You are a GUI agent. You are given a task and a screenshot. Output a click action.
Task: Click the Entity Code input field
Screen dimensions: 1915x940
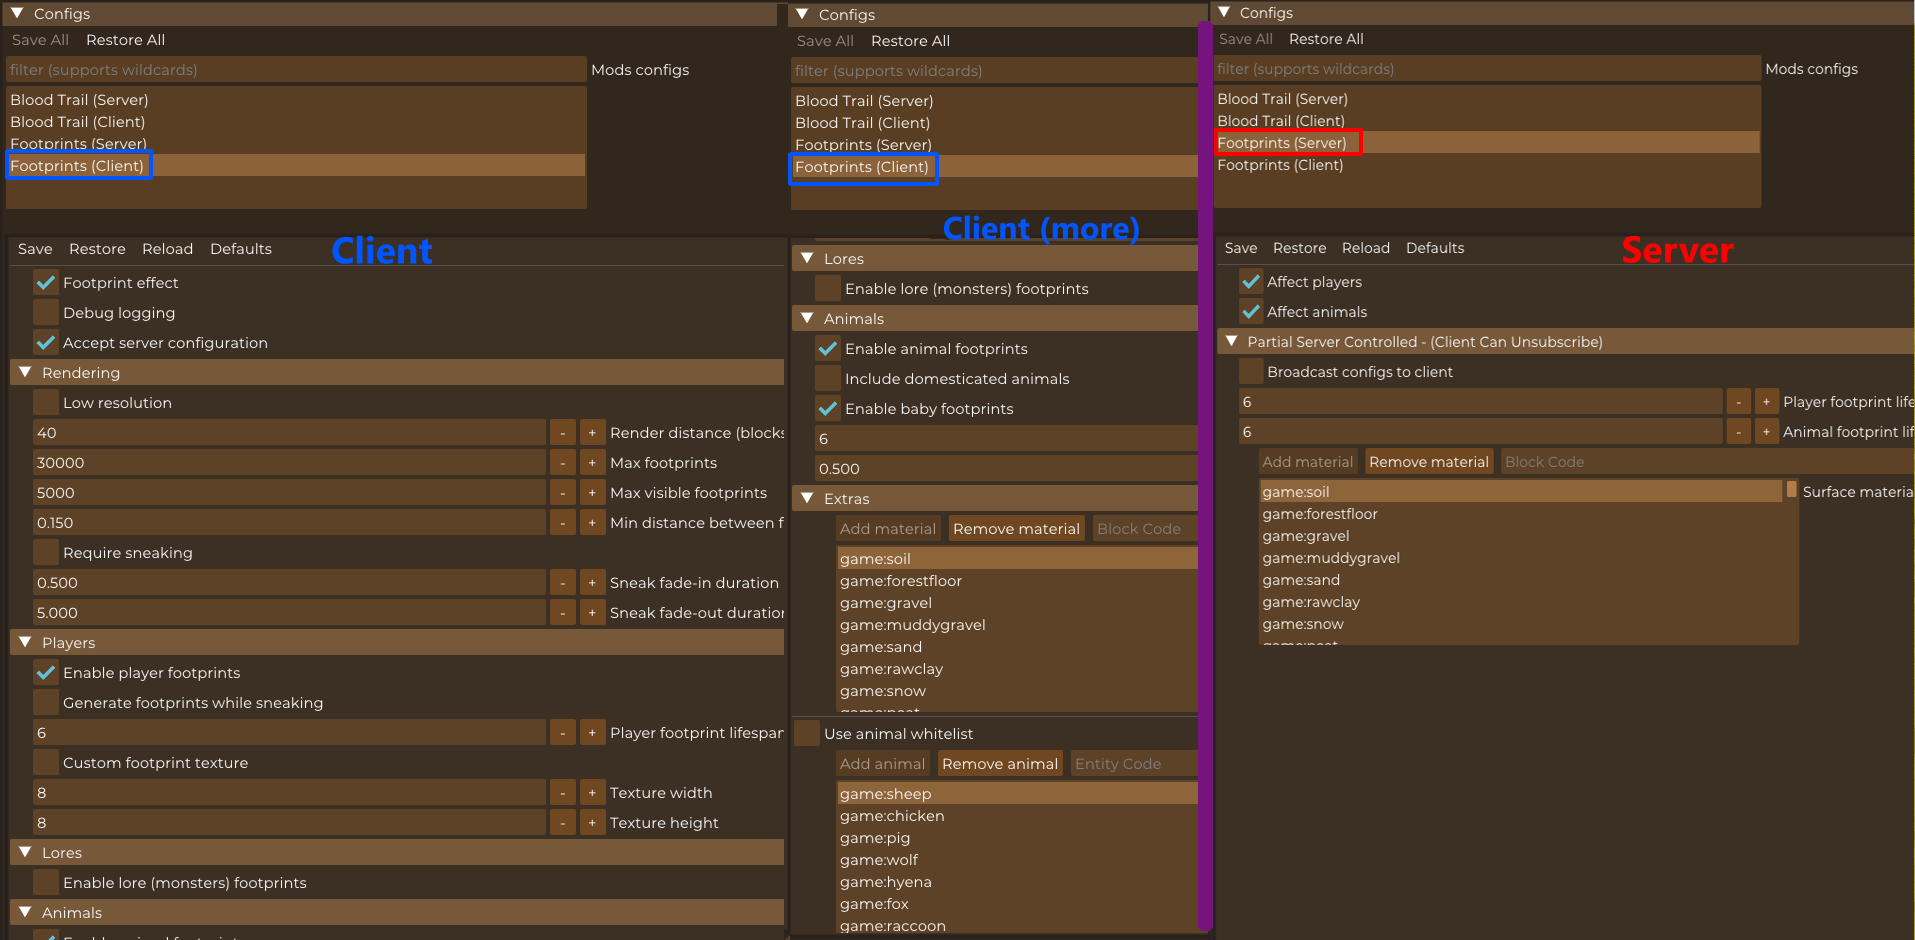coord(1134,764)
